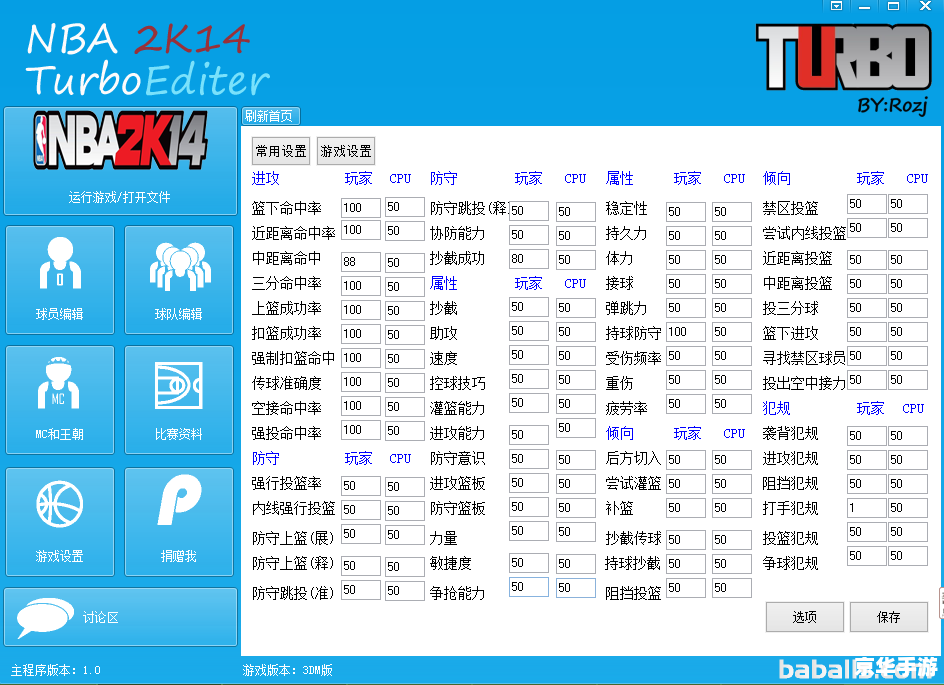Open the 球队编辑 team editor tile
This screenshot has height=685, width=944.
[179, 280]
